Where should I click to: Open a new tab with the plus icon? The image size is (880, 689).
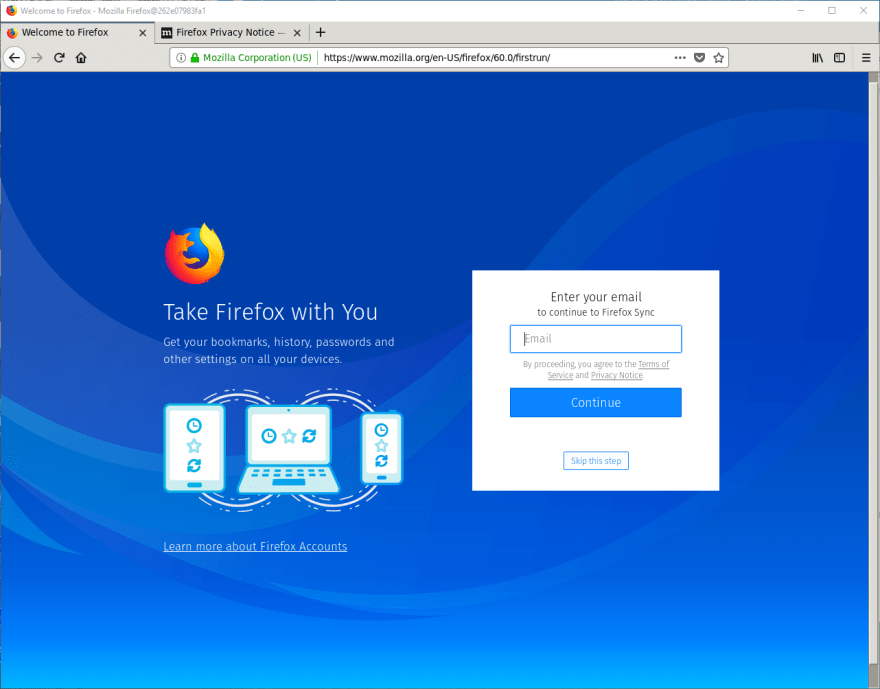coord(320,33)
